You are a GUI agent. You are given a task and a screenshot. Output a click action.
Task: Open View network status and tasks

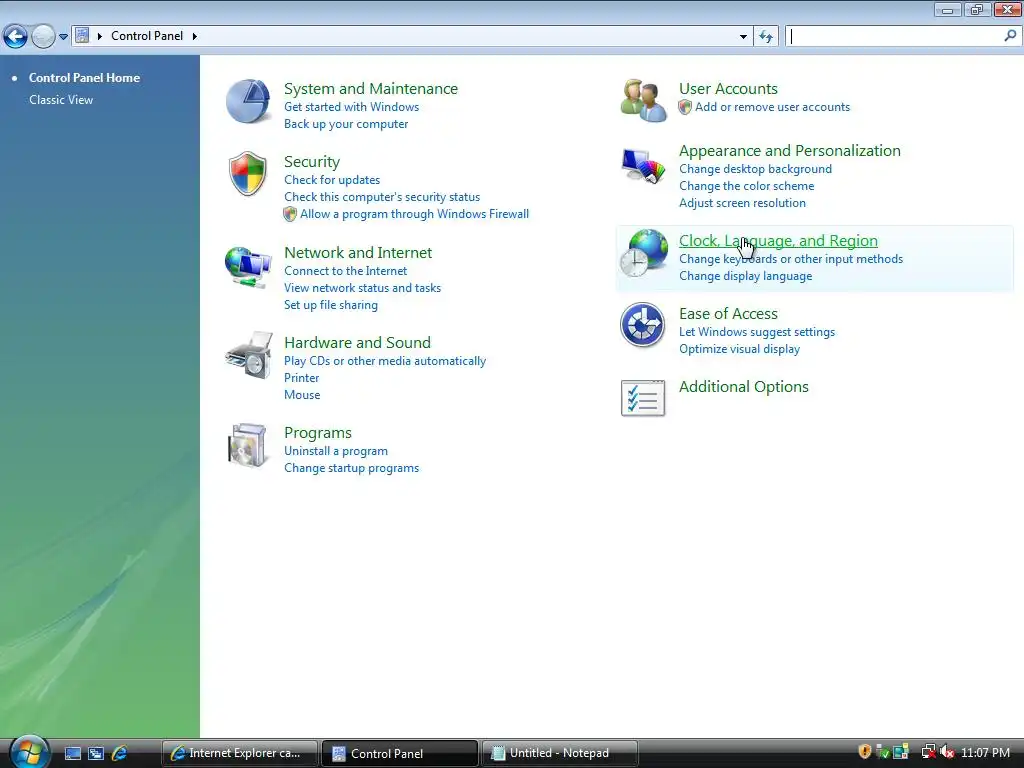click(x=362, y=288)
